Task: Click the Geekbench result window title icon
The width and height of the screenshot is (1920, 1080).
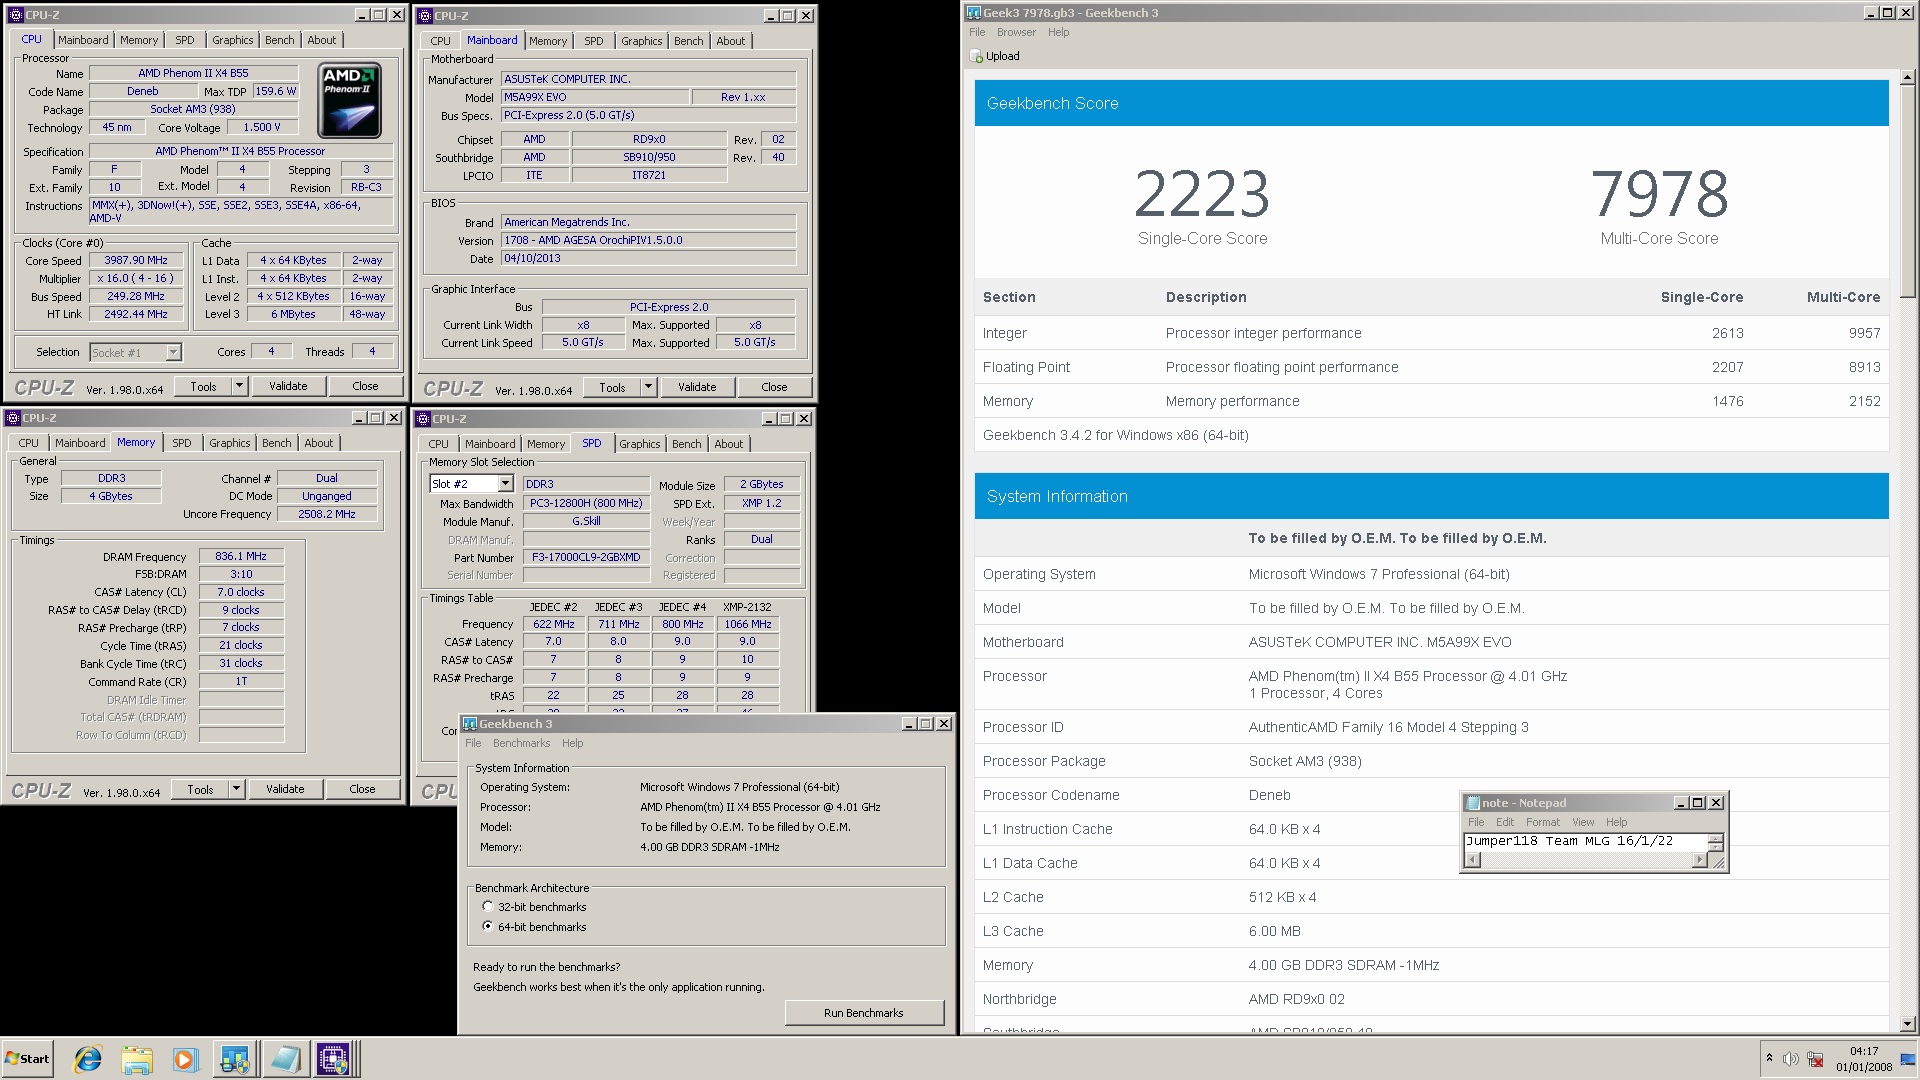Action: [974, 13]
